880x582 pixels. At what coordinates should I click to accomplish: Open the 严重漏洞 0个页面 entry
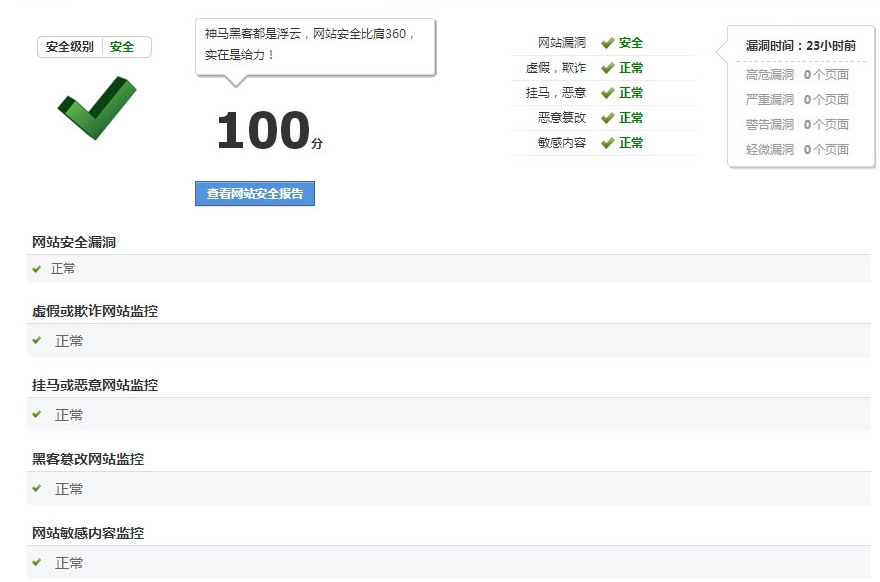(797, 100)
